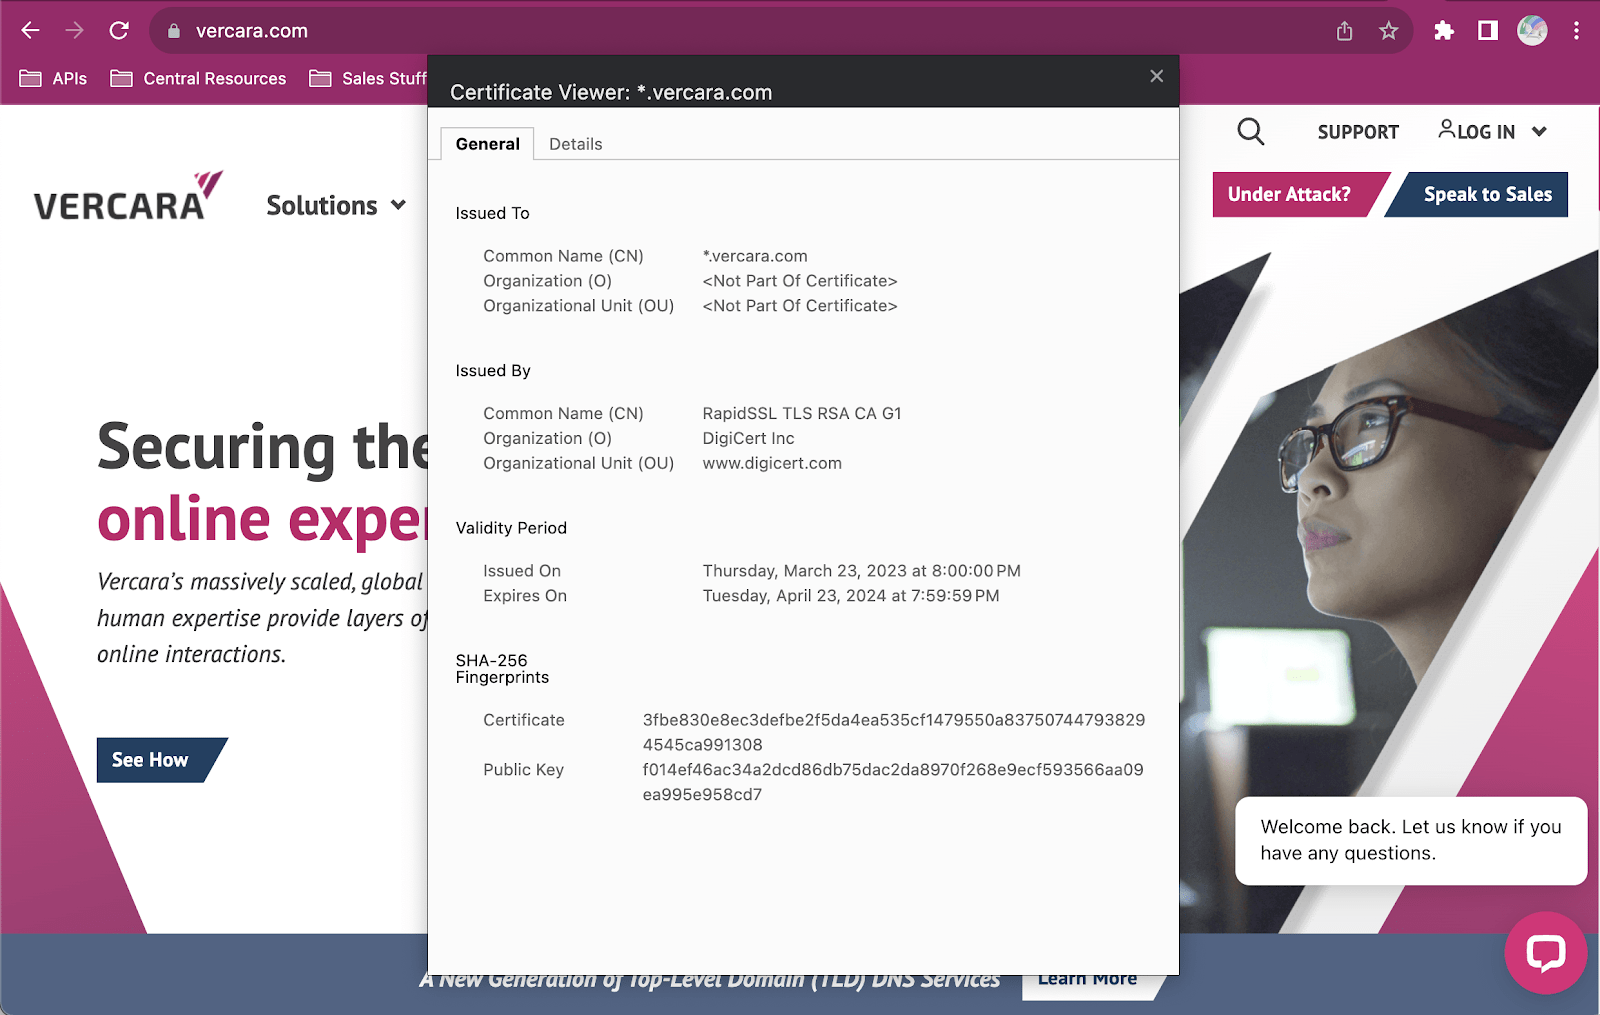Open the SUPPORT link
1600x1015 pixels.
[x=1358, y=132]
